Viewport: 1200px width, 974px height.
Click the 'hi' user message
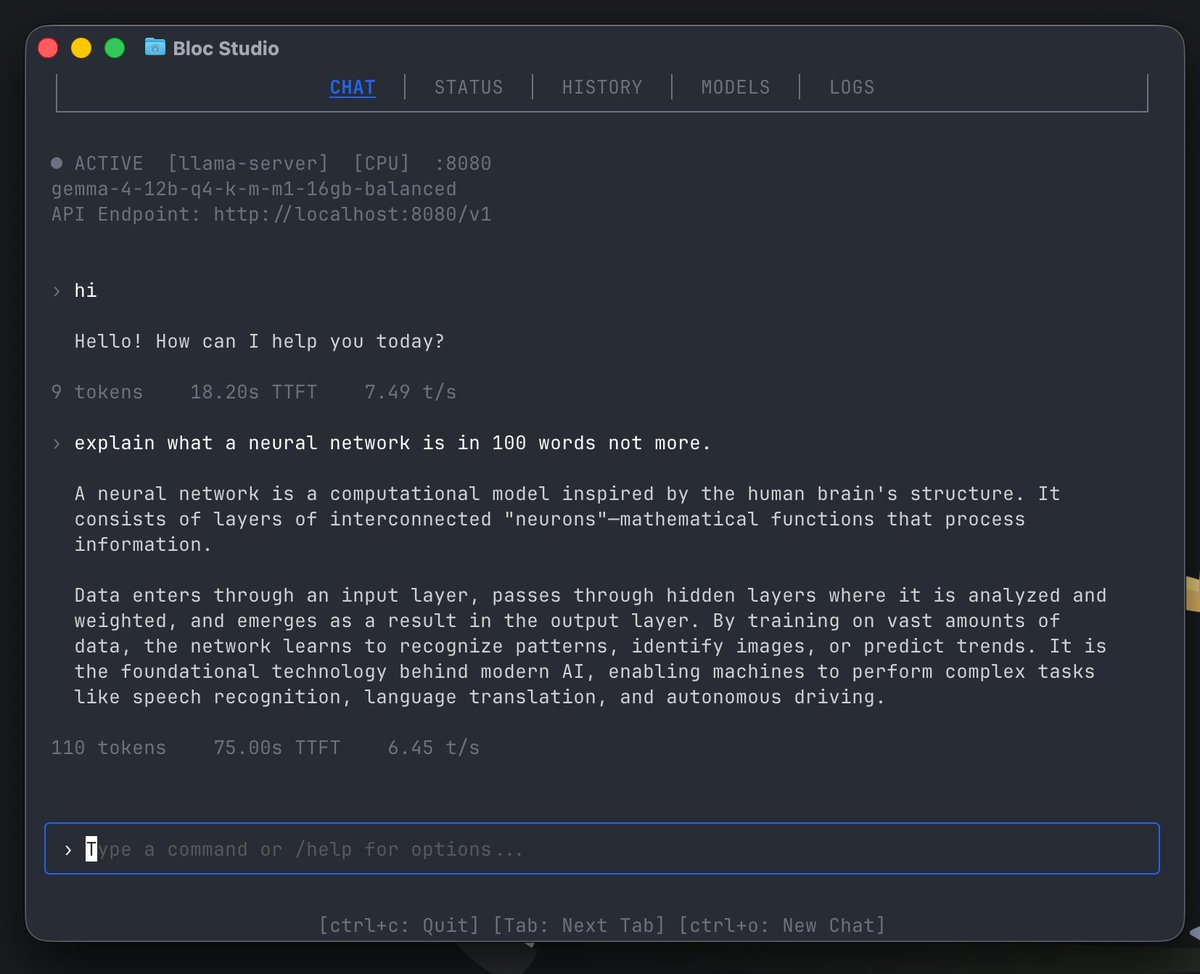coord(86,291)
